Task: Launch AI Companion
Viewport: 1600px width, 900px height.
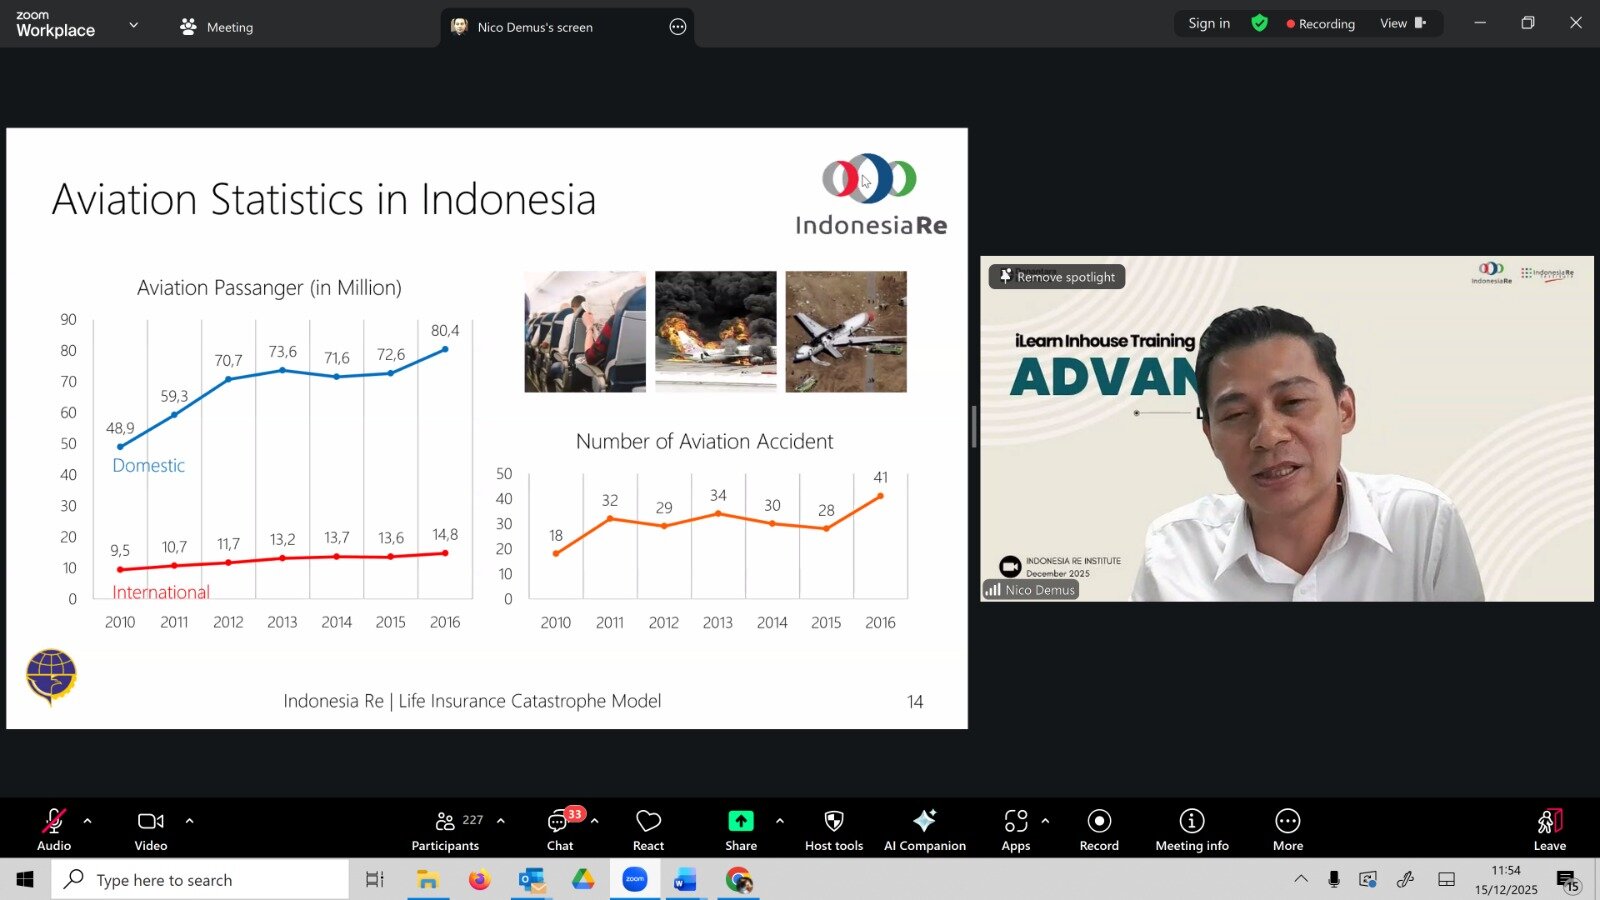Action: 924,828
